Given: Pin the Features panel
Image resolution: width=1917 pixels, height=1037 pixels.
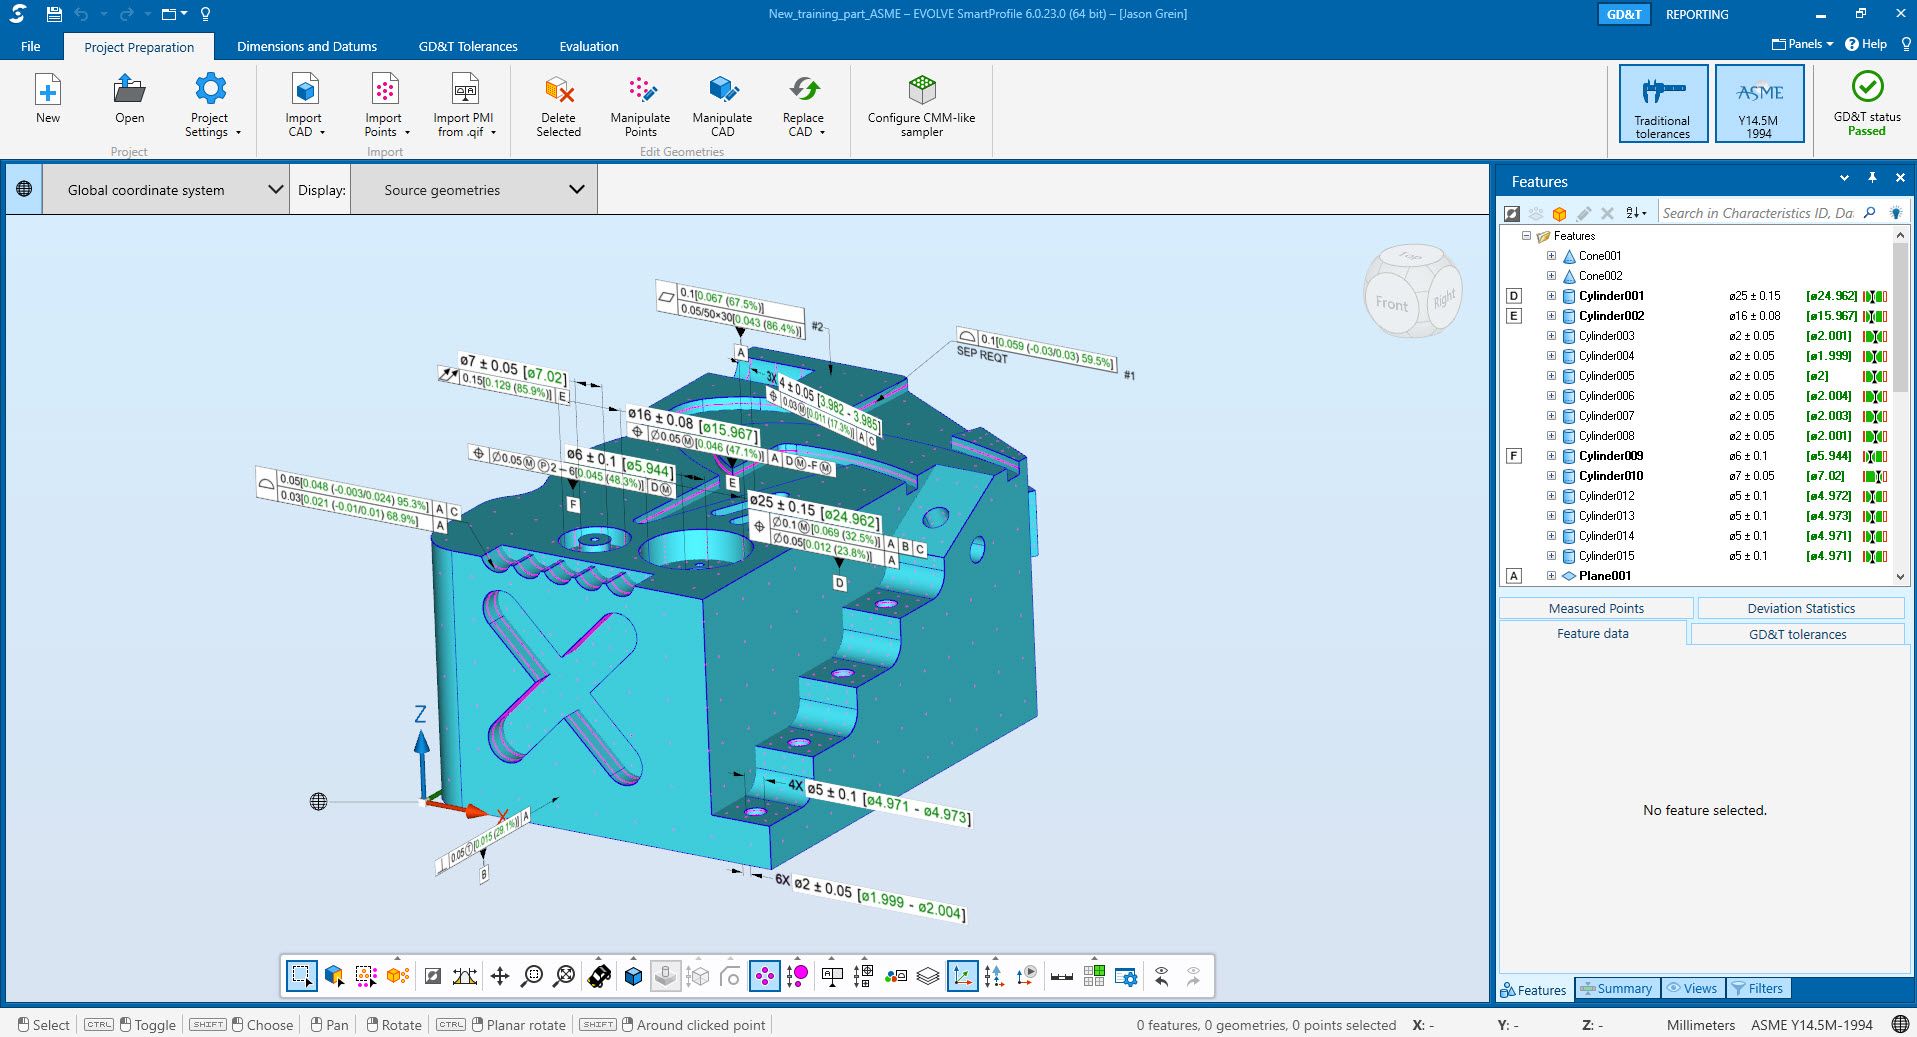Looking at the screenshot, I should tap(1872, 178).
